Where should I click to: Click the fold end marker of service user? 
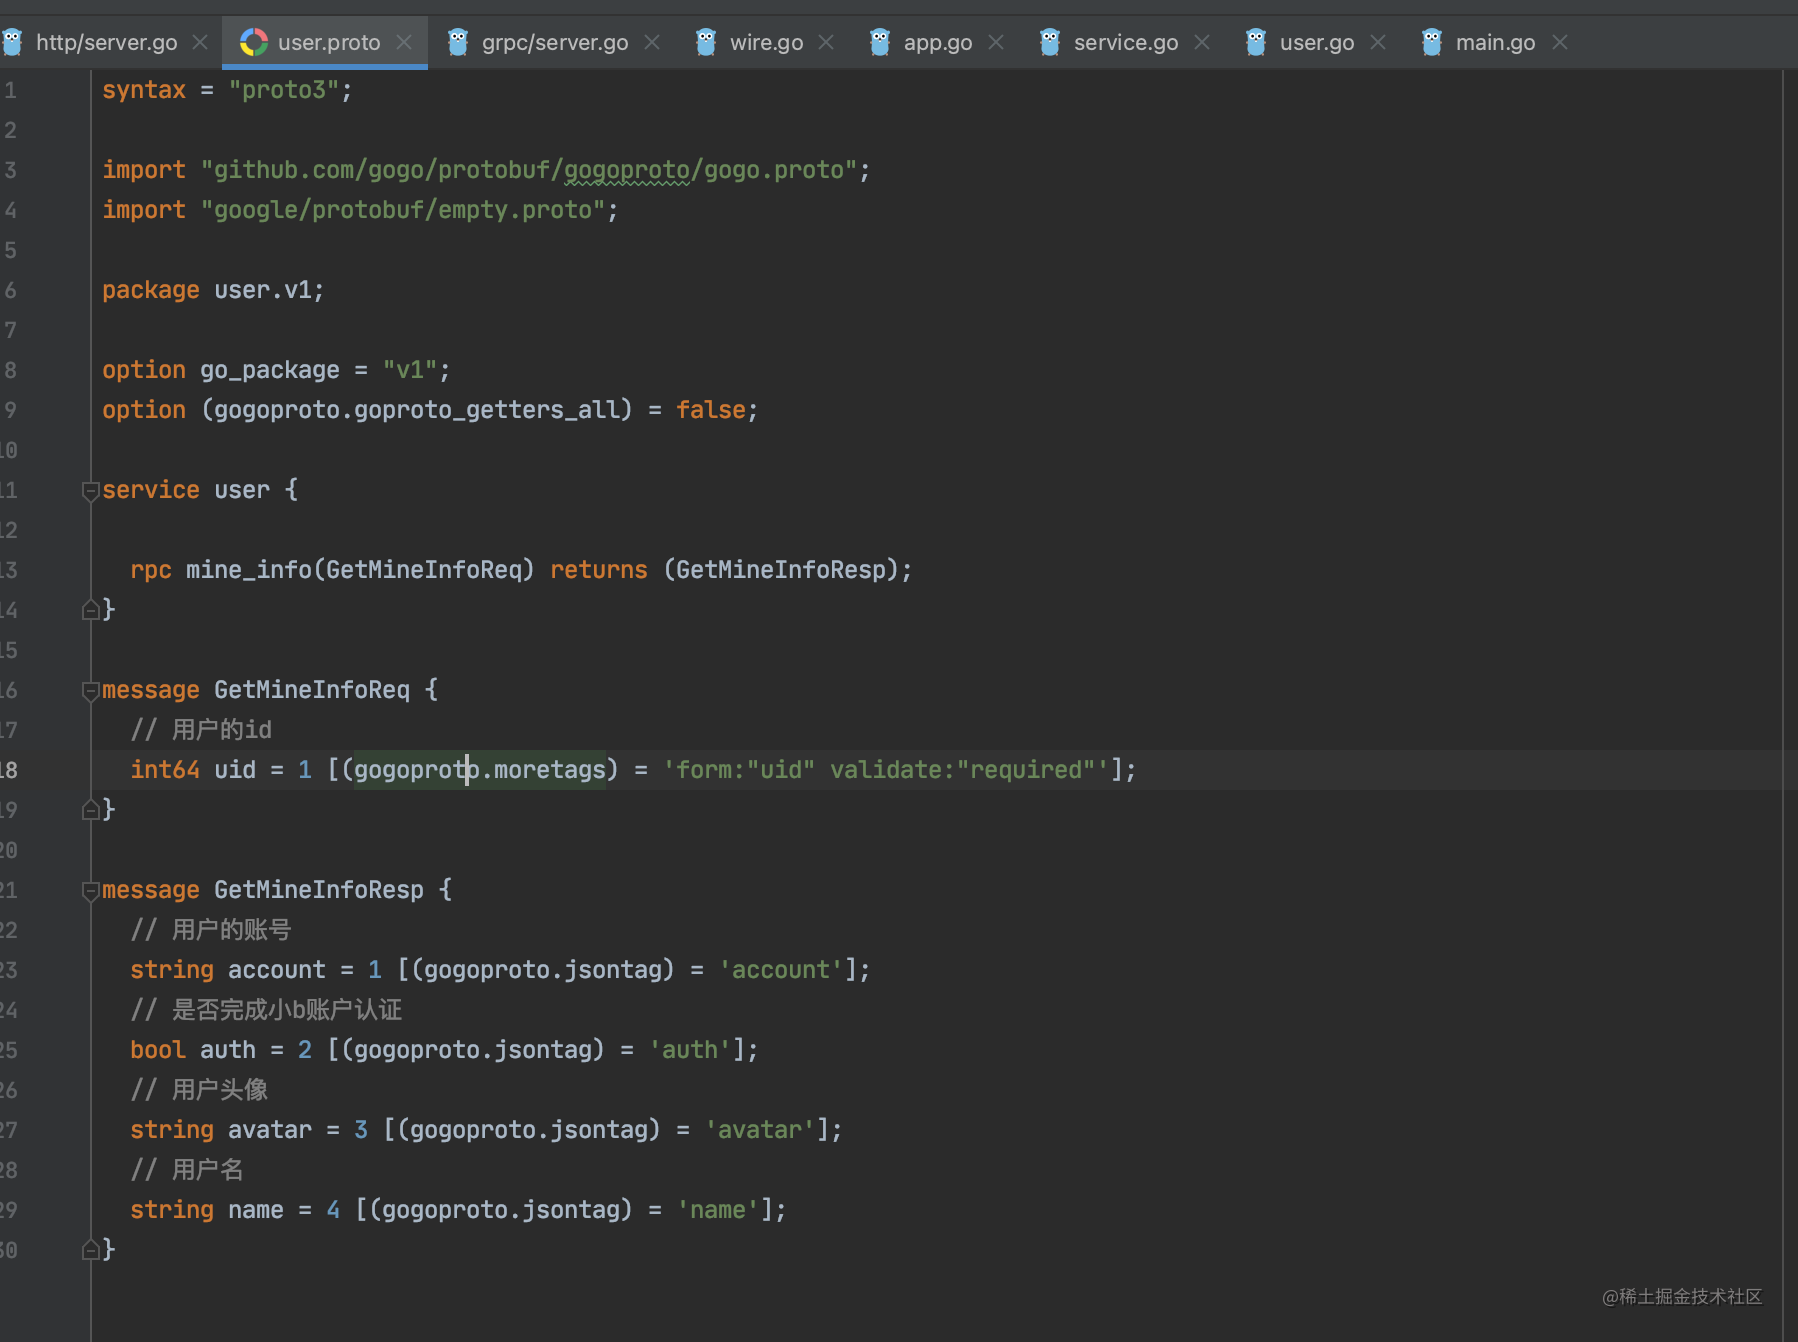pos(91,609)
